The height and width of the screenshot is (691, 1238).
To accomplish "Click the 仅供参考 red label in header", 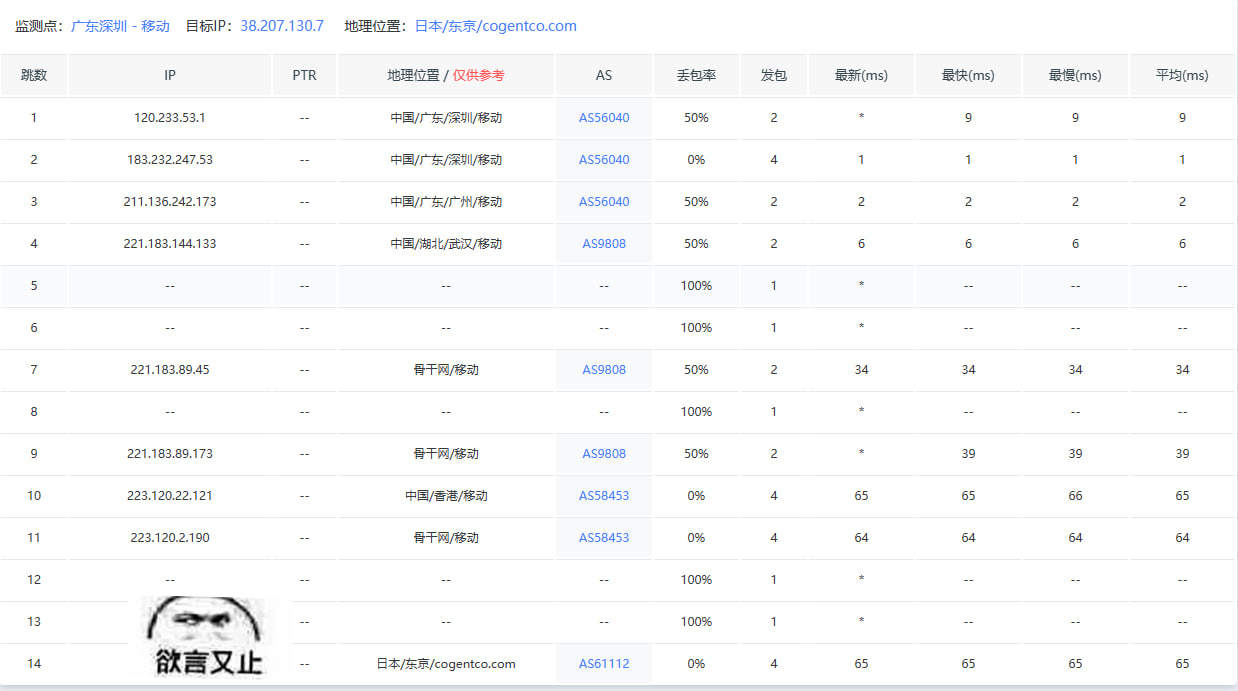I will (x=479, y=75).
